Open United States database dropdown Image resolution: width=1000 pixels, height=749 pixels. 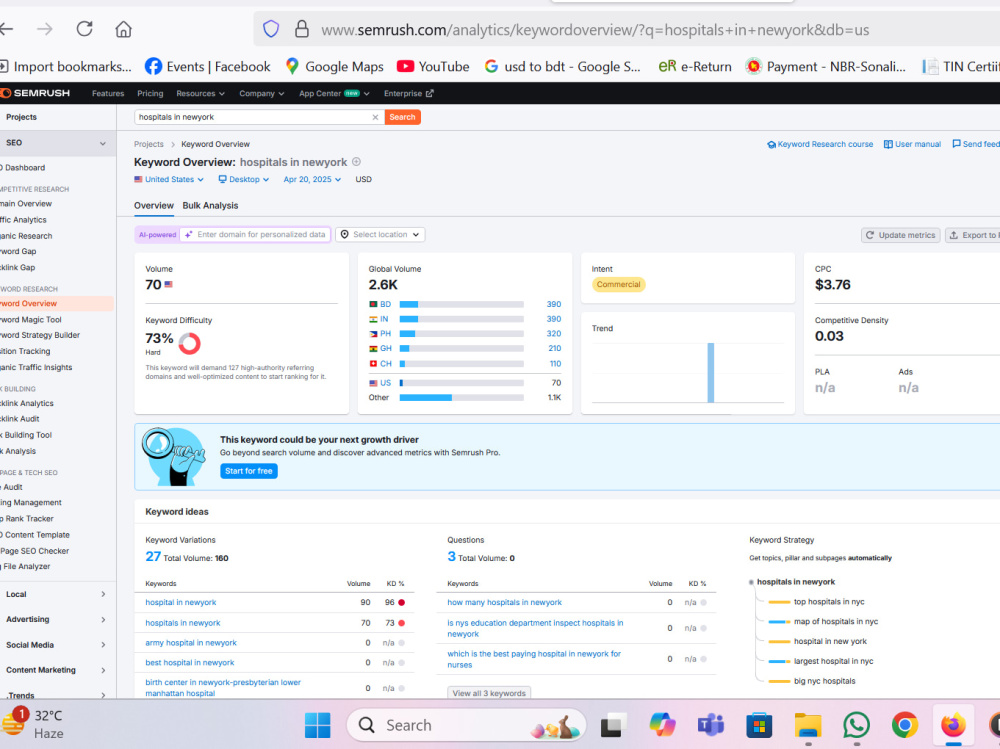168,179
